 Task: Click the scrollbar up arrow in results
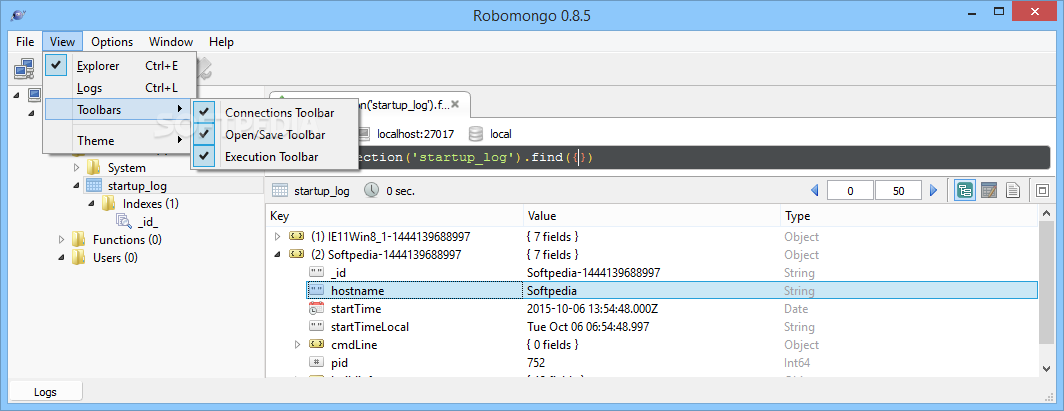[1046, 214]
